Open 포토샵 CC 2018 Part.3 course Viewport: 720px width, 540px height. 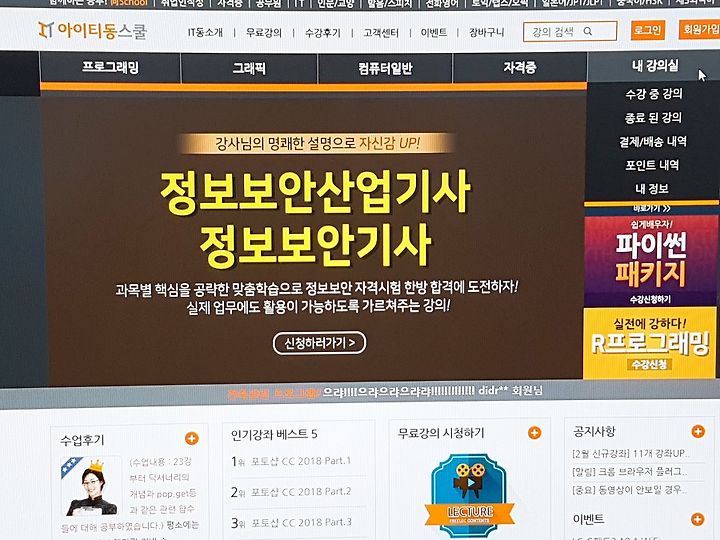tap(301, 522)
